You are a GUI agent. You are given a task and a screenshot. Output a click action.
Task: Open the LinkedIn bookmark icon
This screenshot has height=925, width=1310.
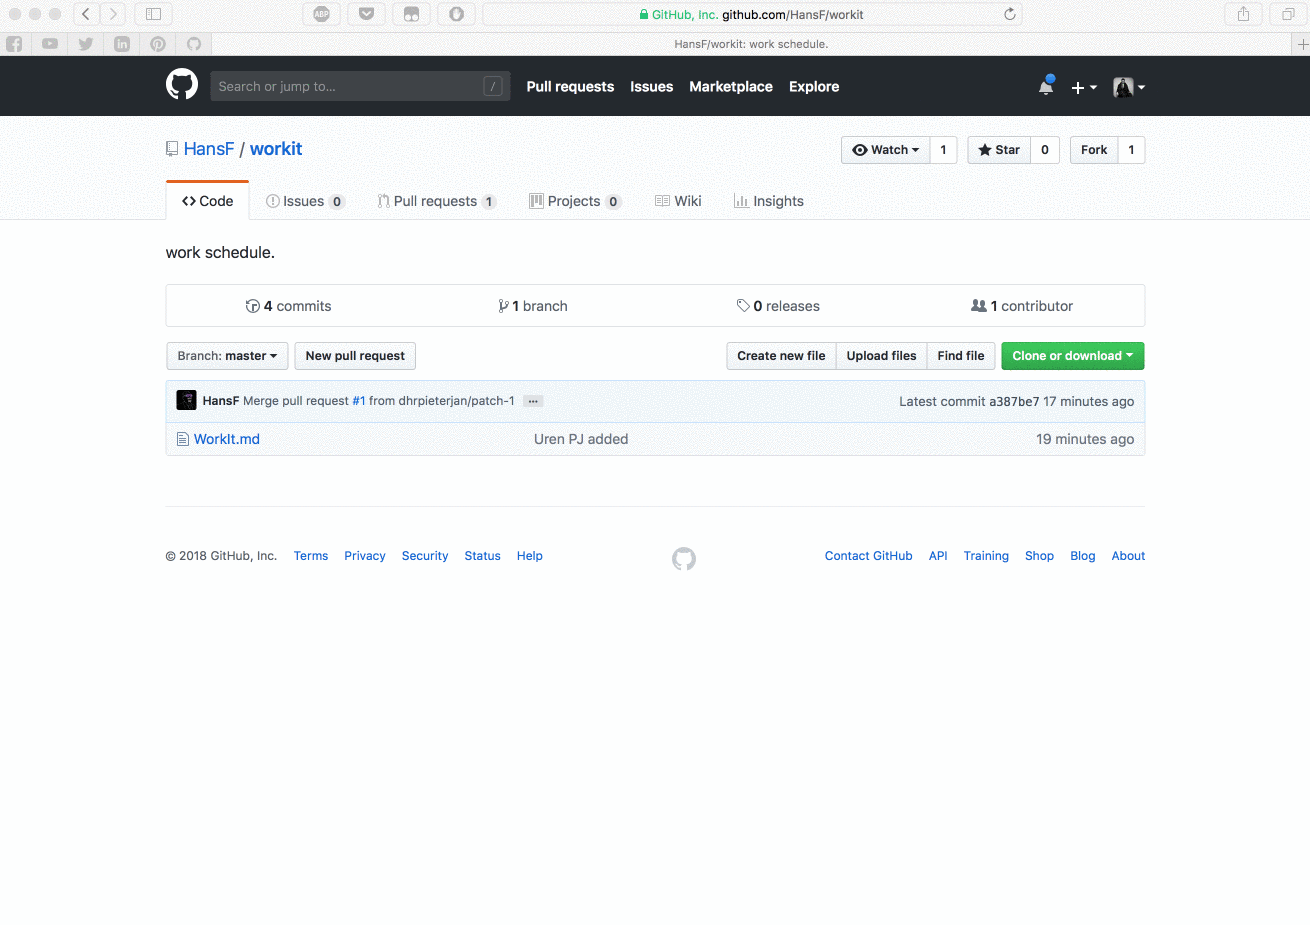(122, 44)
